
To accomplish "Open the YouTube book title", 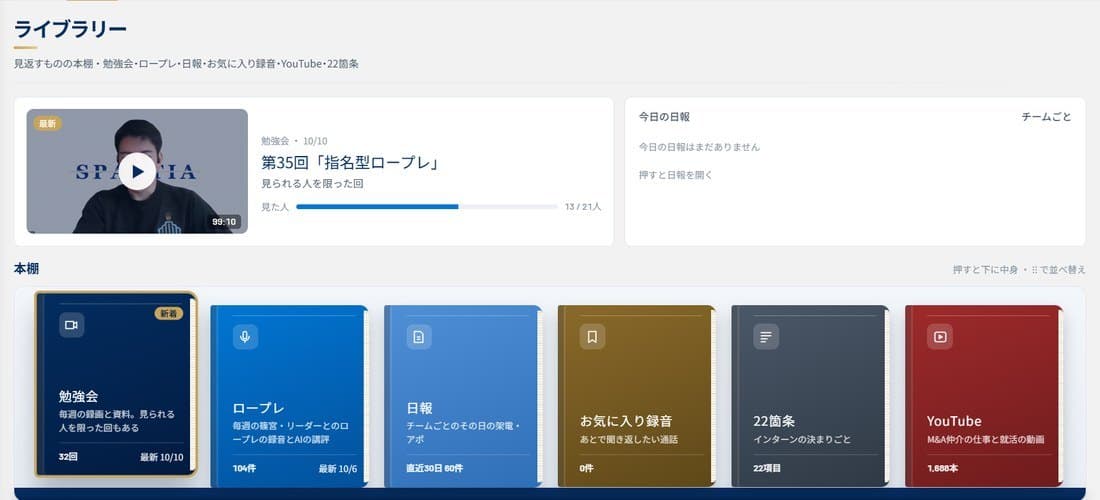I will click(954, 421).
